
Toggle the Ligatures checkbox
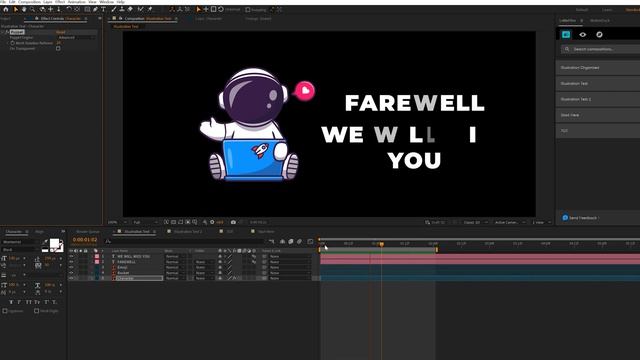pos(5,311)
